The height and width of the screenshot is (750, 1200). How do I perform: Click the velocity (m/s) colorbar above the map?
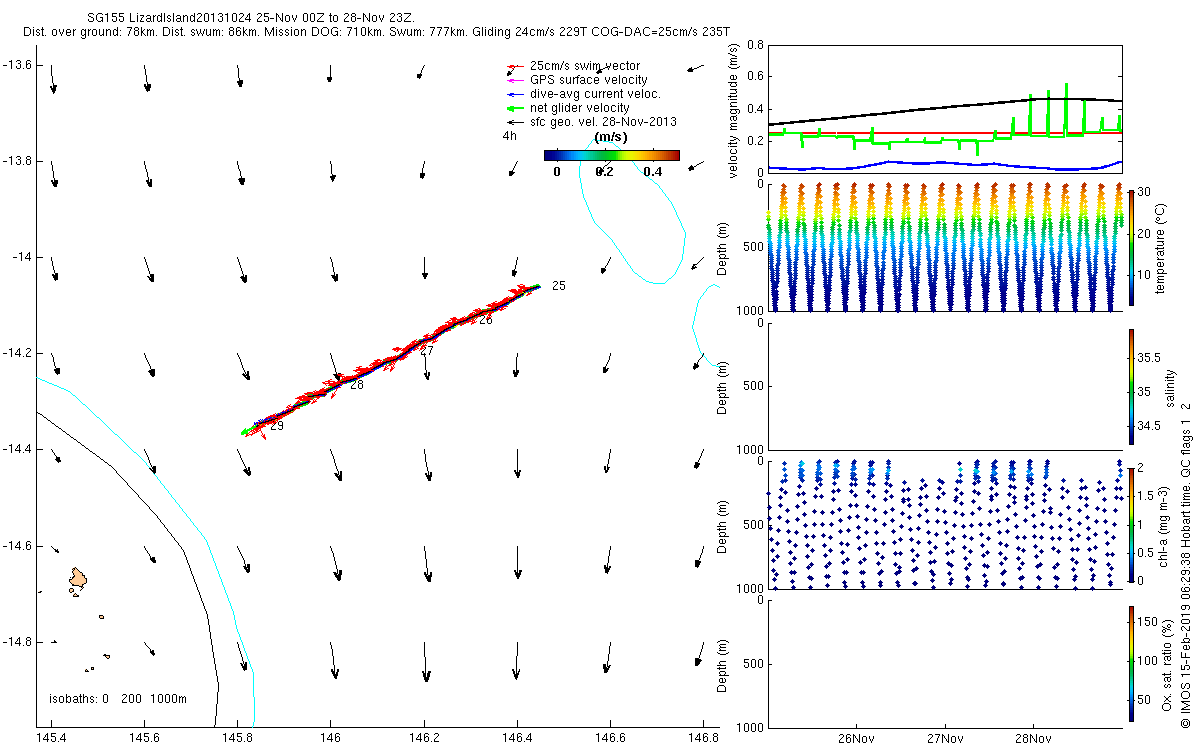pyautogui.click(x=612, y=155)
